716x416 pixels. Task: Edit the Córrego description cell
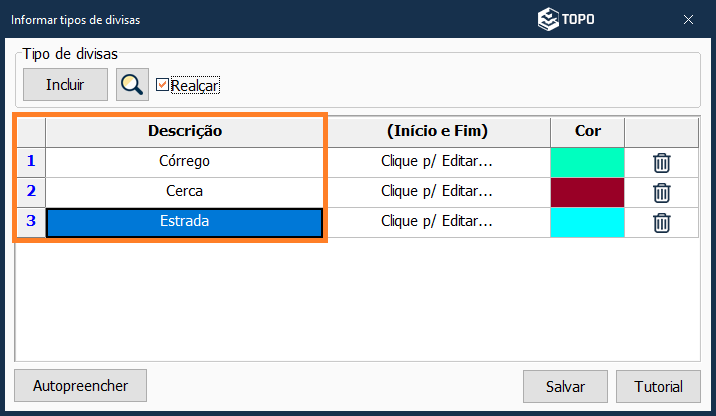[184, 161]
